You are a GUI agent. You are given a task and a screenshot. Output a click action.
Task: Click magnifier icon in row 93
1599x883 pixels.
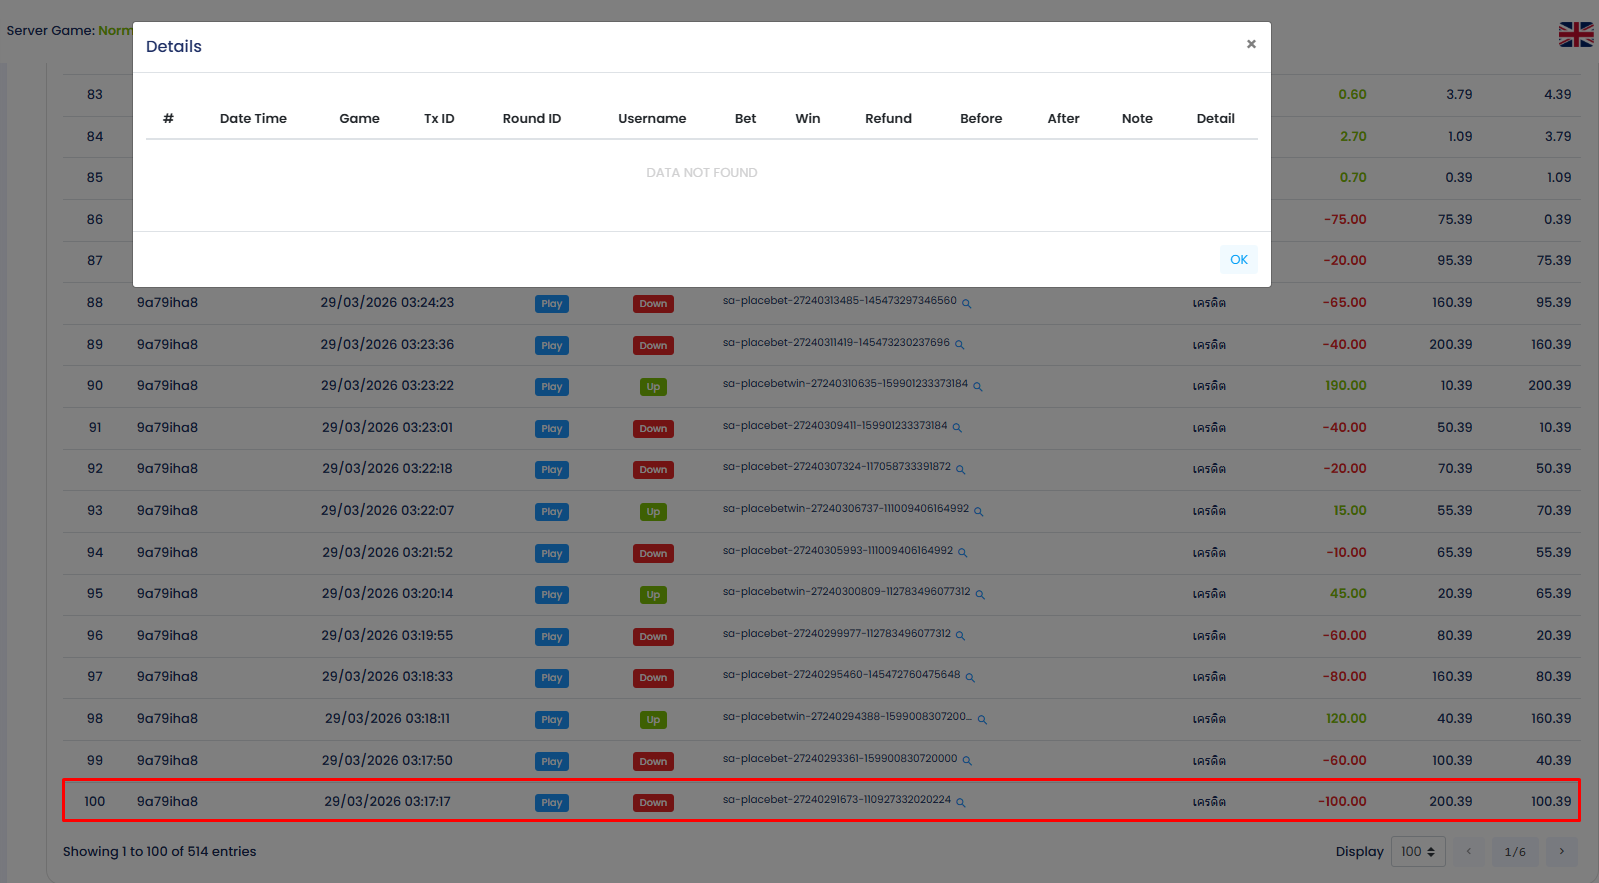[978, 511]
